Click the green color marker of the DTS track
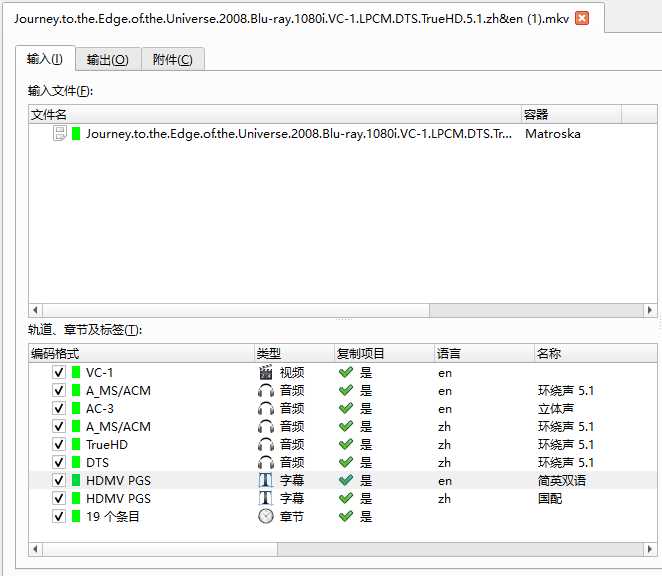Image resolution: width=662 pixels, height=576 pixels. point(76,462)
